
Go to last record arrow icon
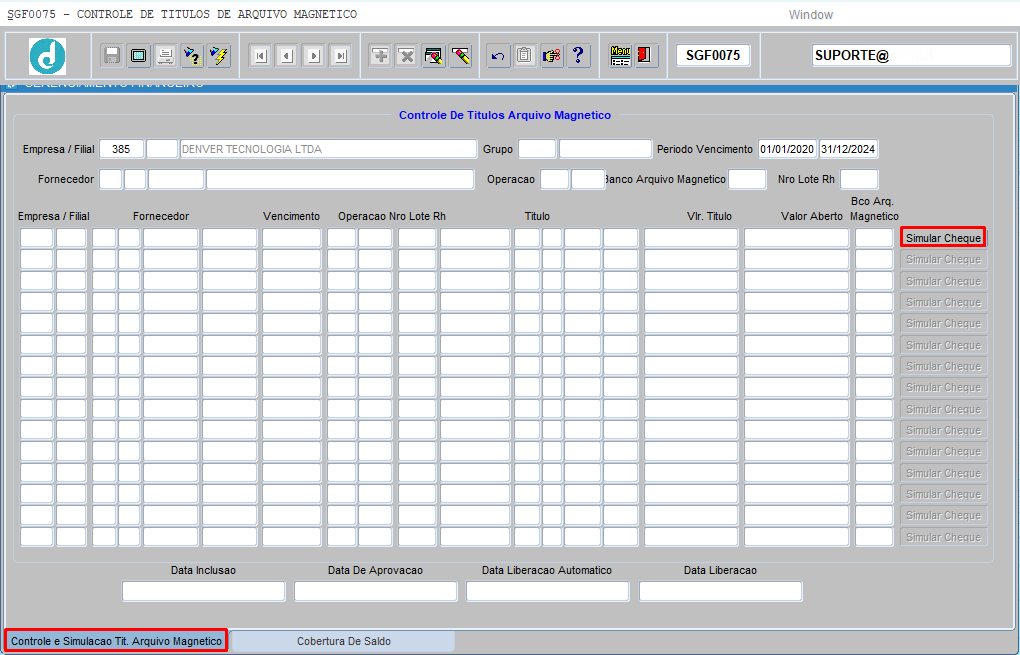coord(340,56)
